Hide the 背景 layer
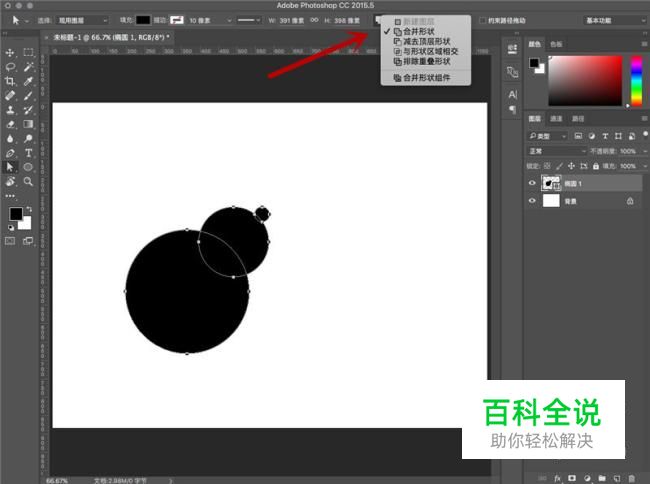The width and height of the screenshot is (650, 484). 532,200
